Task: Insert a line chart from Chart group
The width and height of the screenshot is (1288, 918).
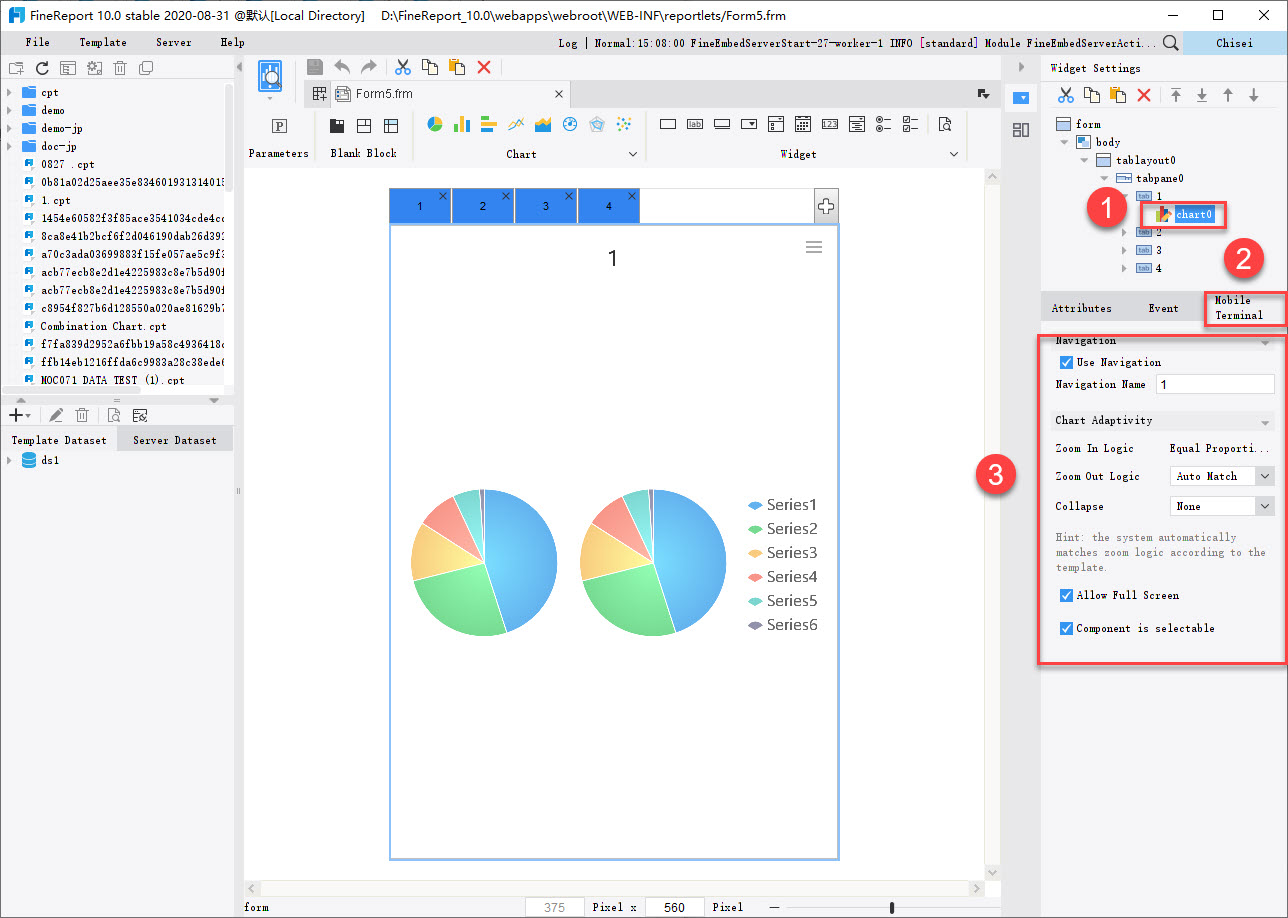Action: 516,124
